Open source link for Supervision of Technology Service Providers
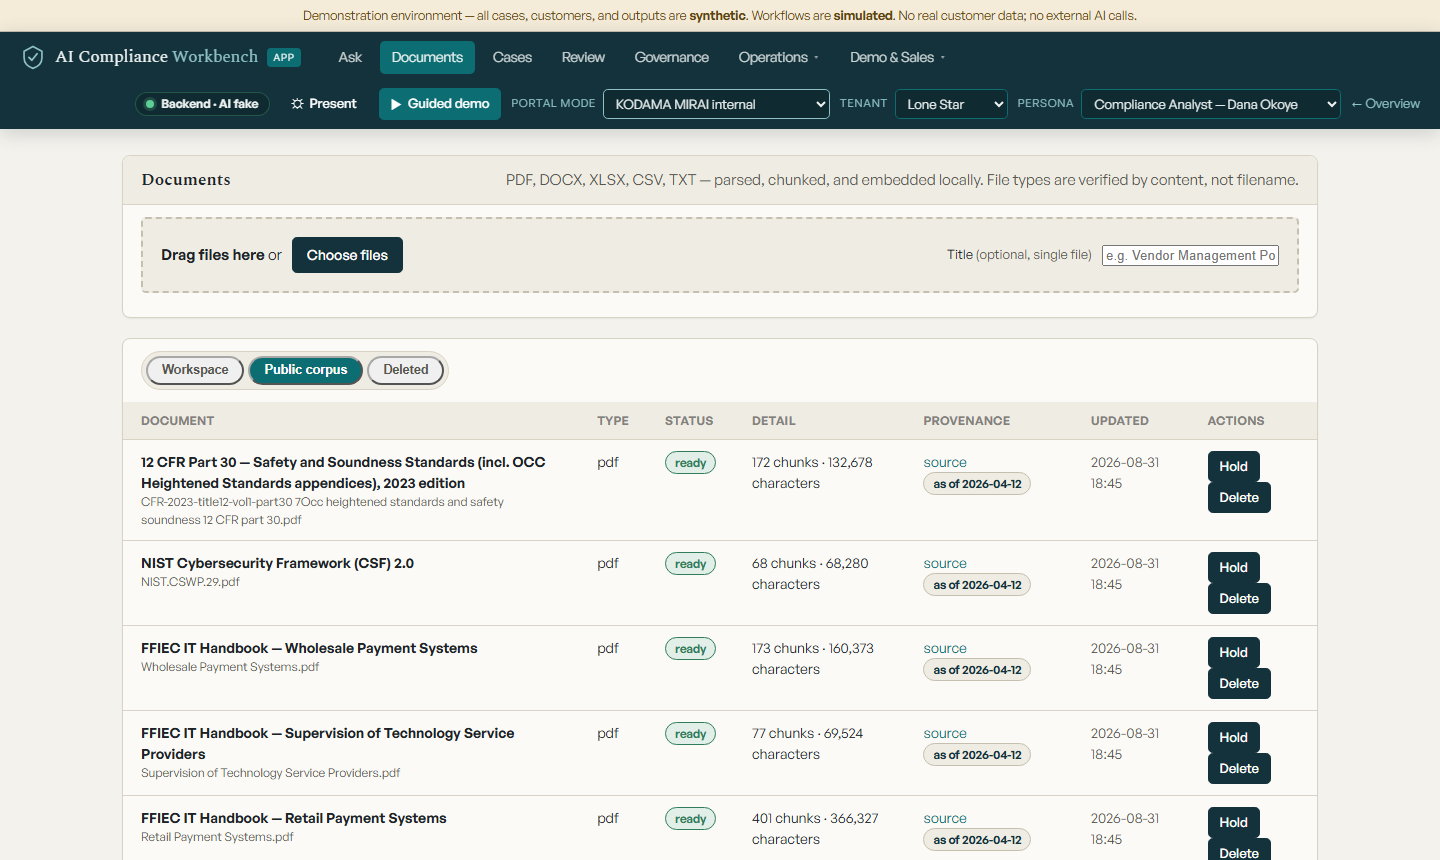1440x860 pixels. pos(945,734)
